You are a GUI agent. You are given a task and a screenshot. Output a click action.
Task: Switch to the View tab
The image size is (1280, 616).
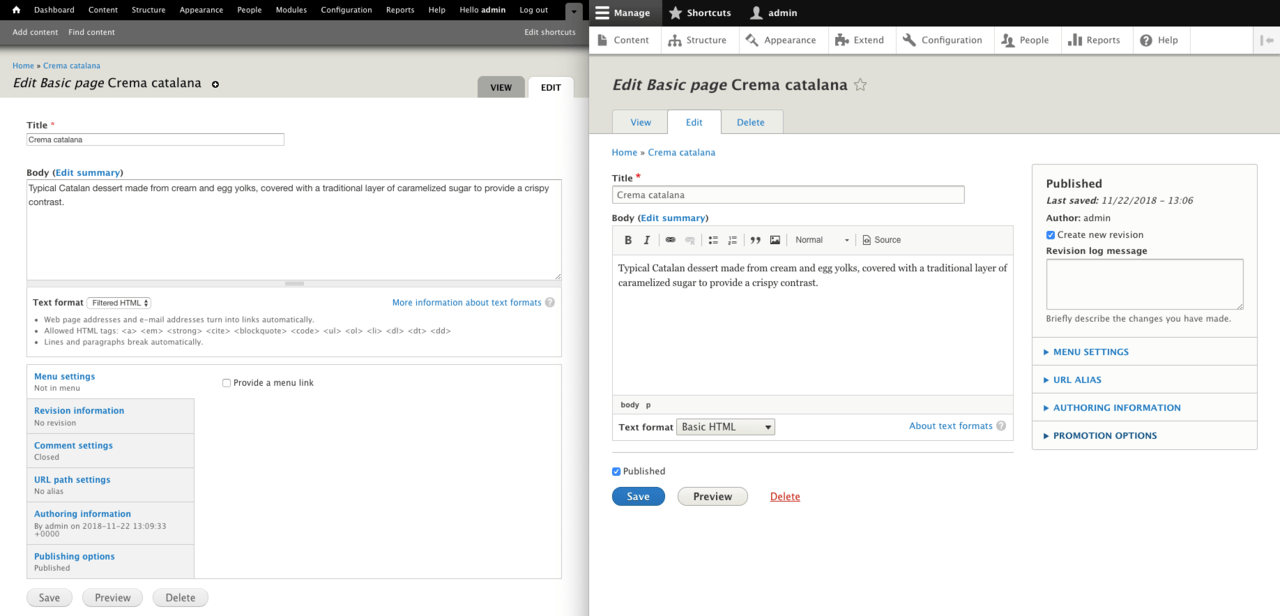pyautogui.click(x=639, y=121)
